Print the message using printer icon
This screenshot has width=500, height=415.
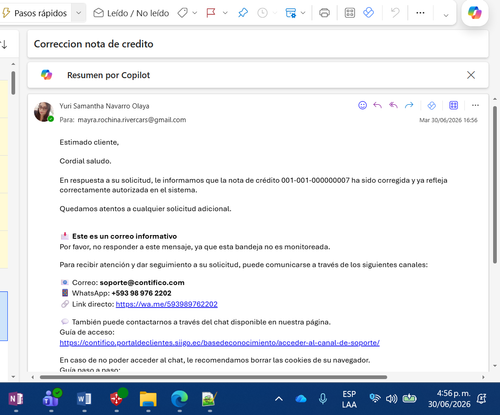[324, 13]
